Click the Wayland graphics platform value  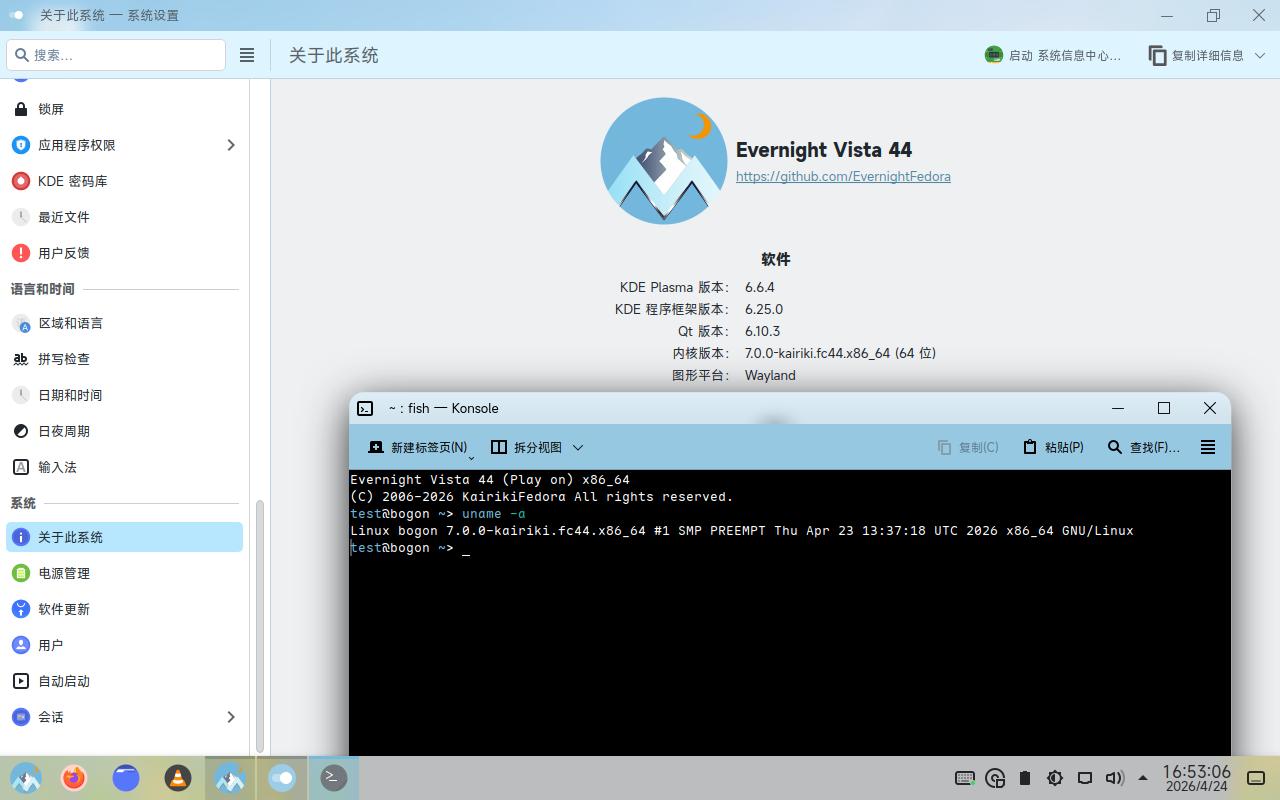[x=770, y=375]
